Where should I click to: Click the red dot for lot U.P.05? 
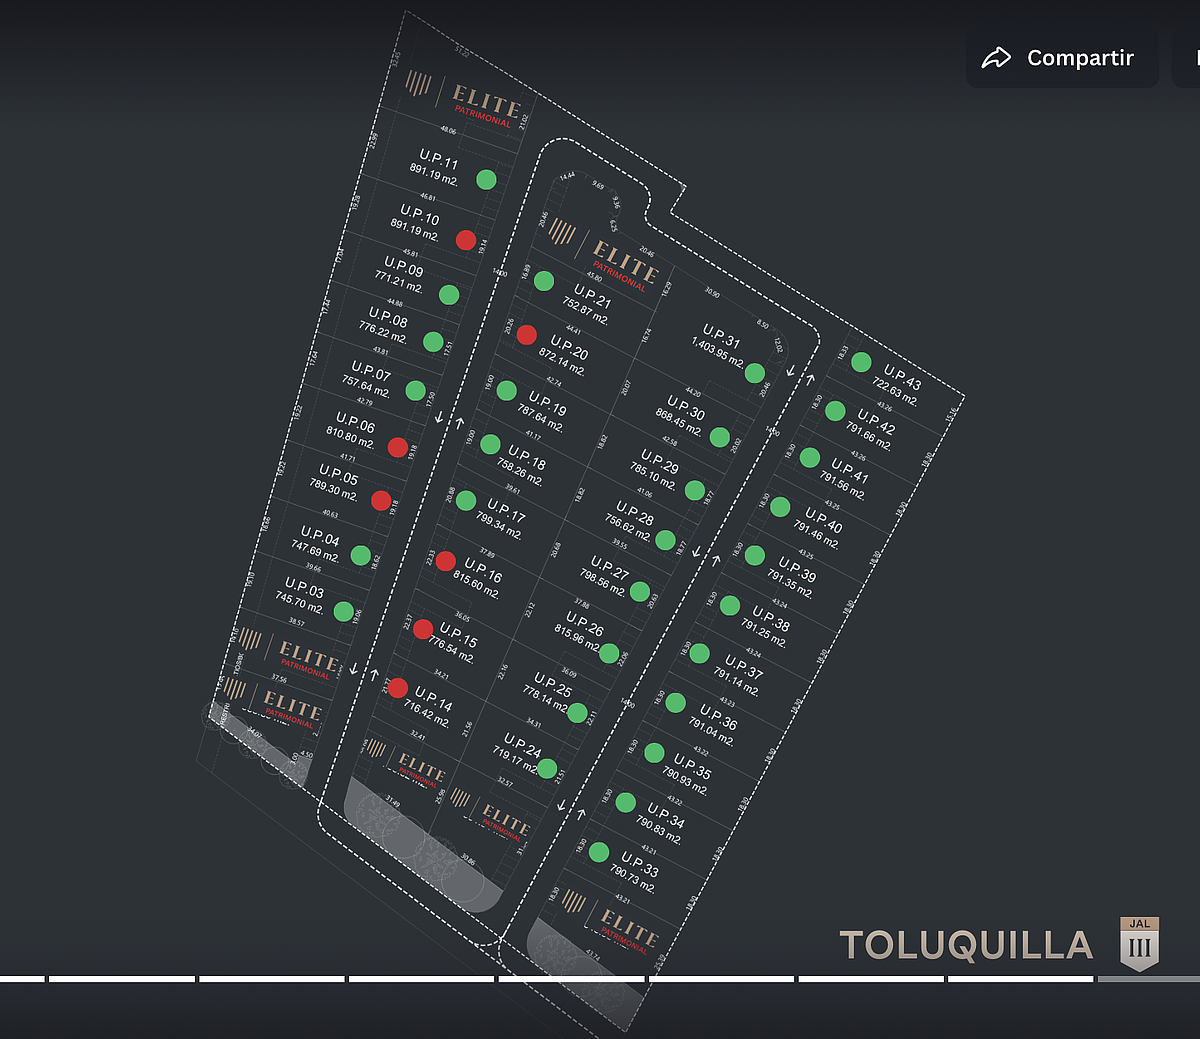pyautogui.click(x=381, y=500)
